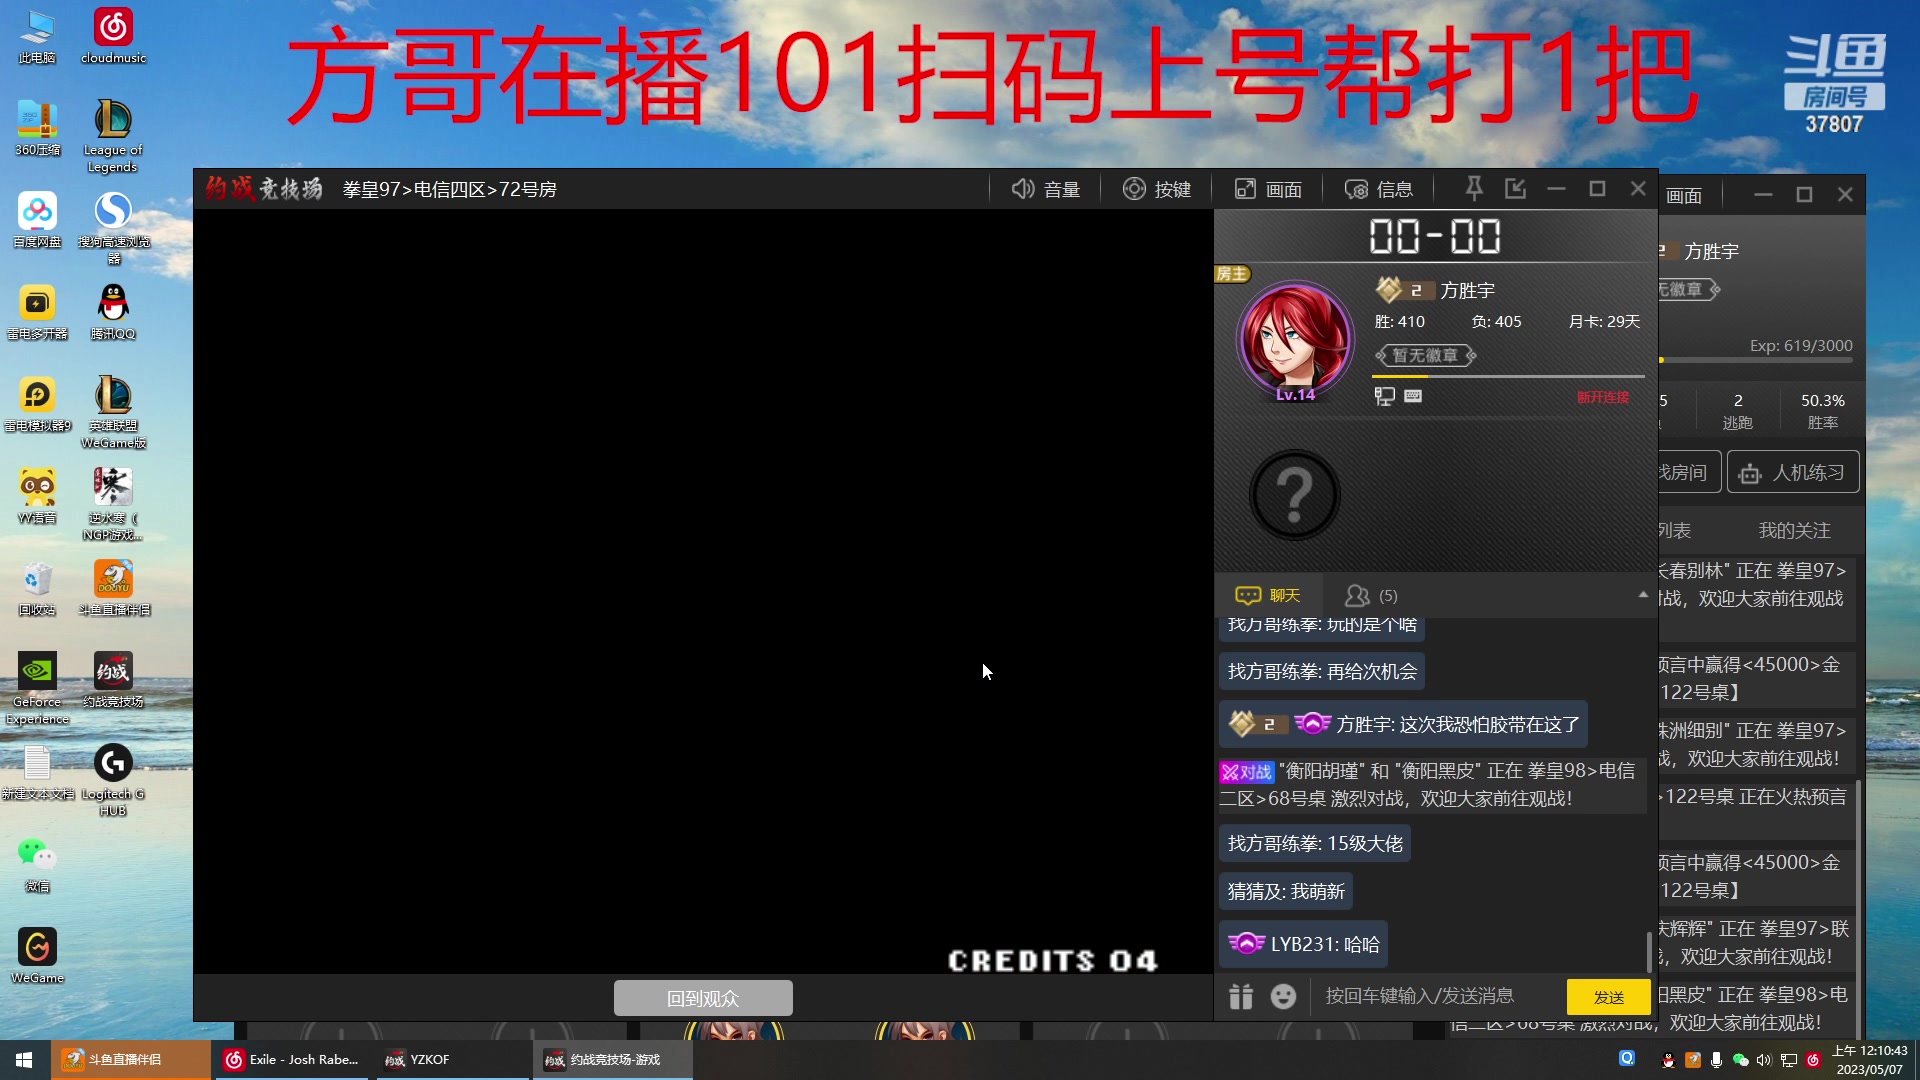This screenshot has height=1080, width=1920.
Task: Click 方胜宇's red-haired avatar
Action: point(1295,340)
